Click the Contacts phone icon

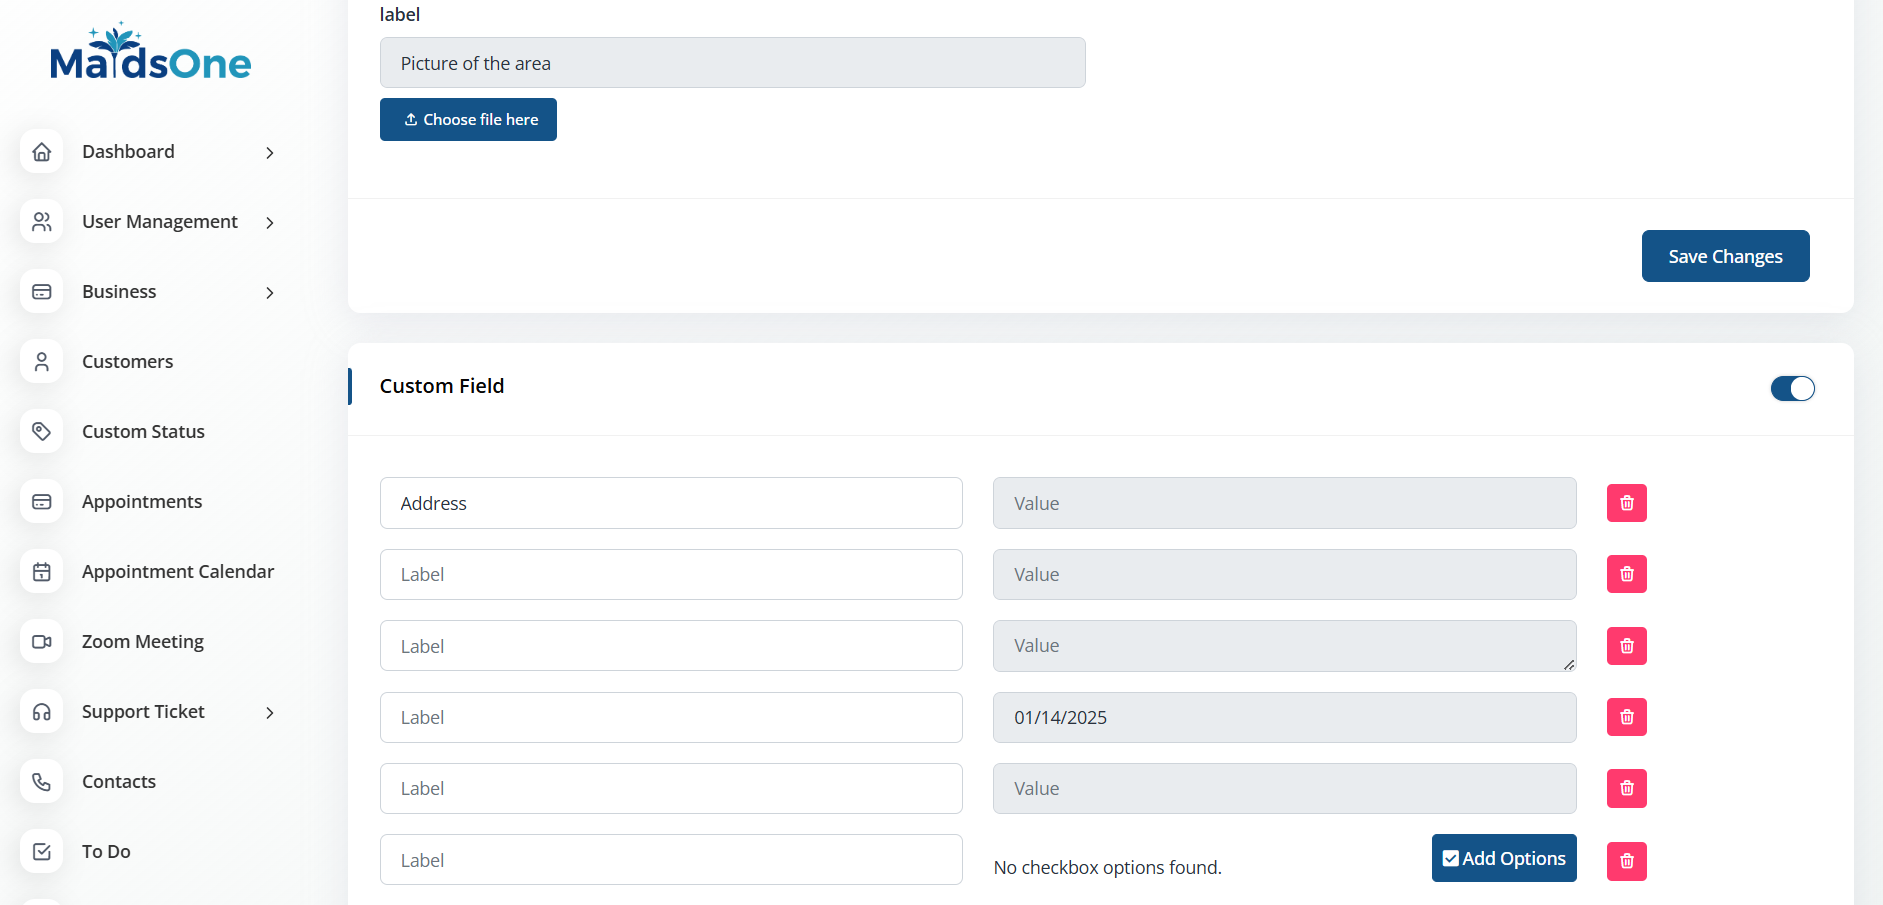coord(42,782)
